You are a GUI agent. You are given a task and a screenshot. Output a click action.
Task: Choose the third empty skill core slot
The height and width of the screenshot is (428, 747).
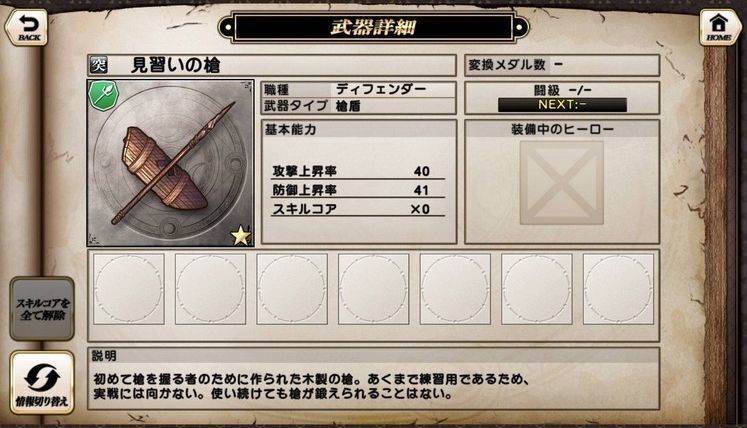[292, 289]
